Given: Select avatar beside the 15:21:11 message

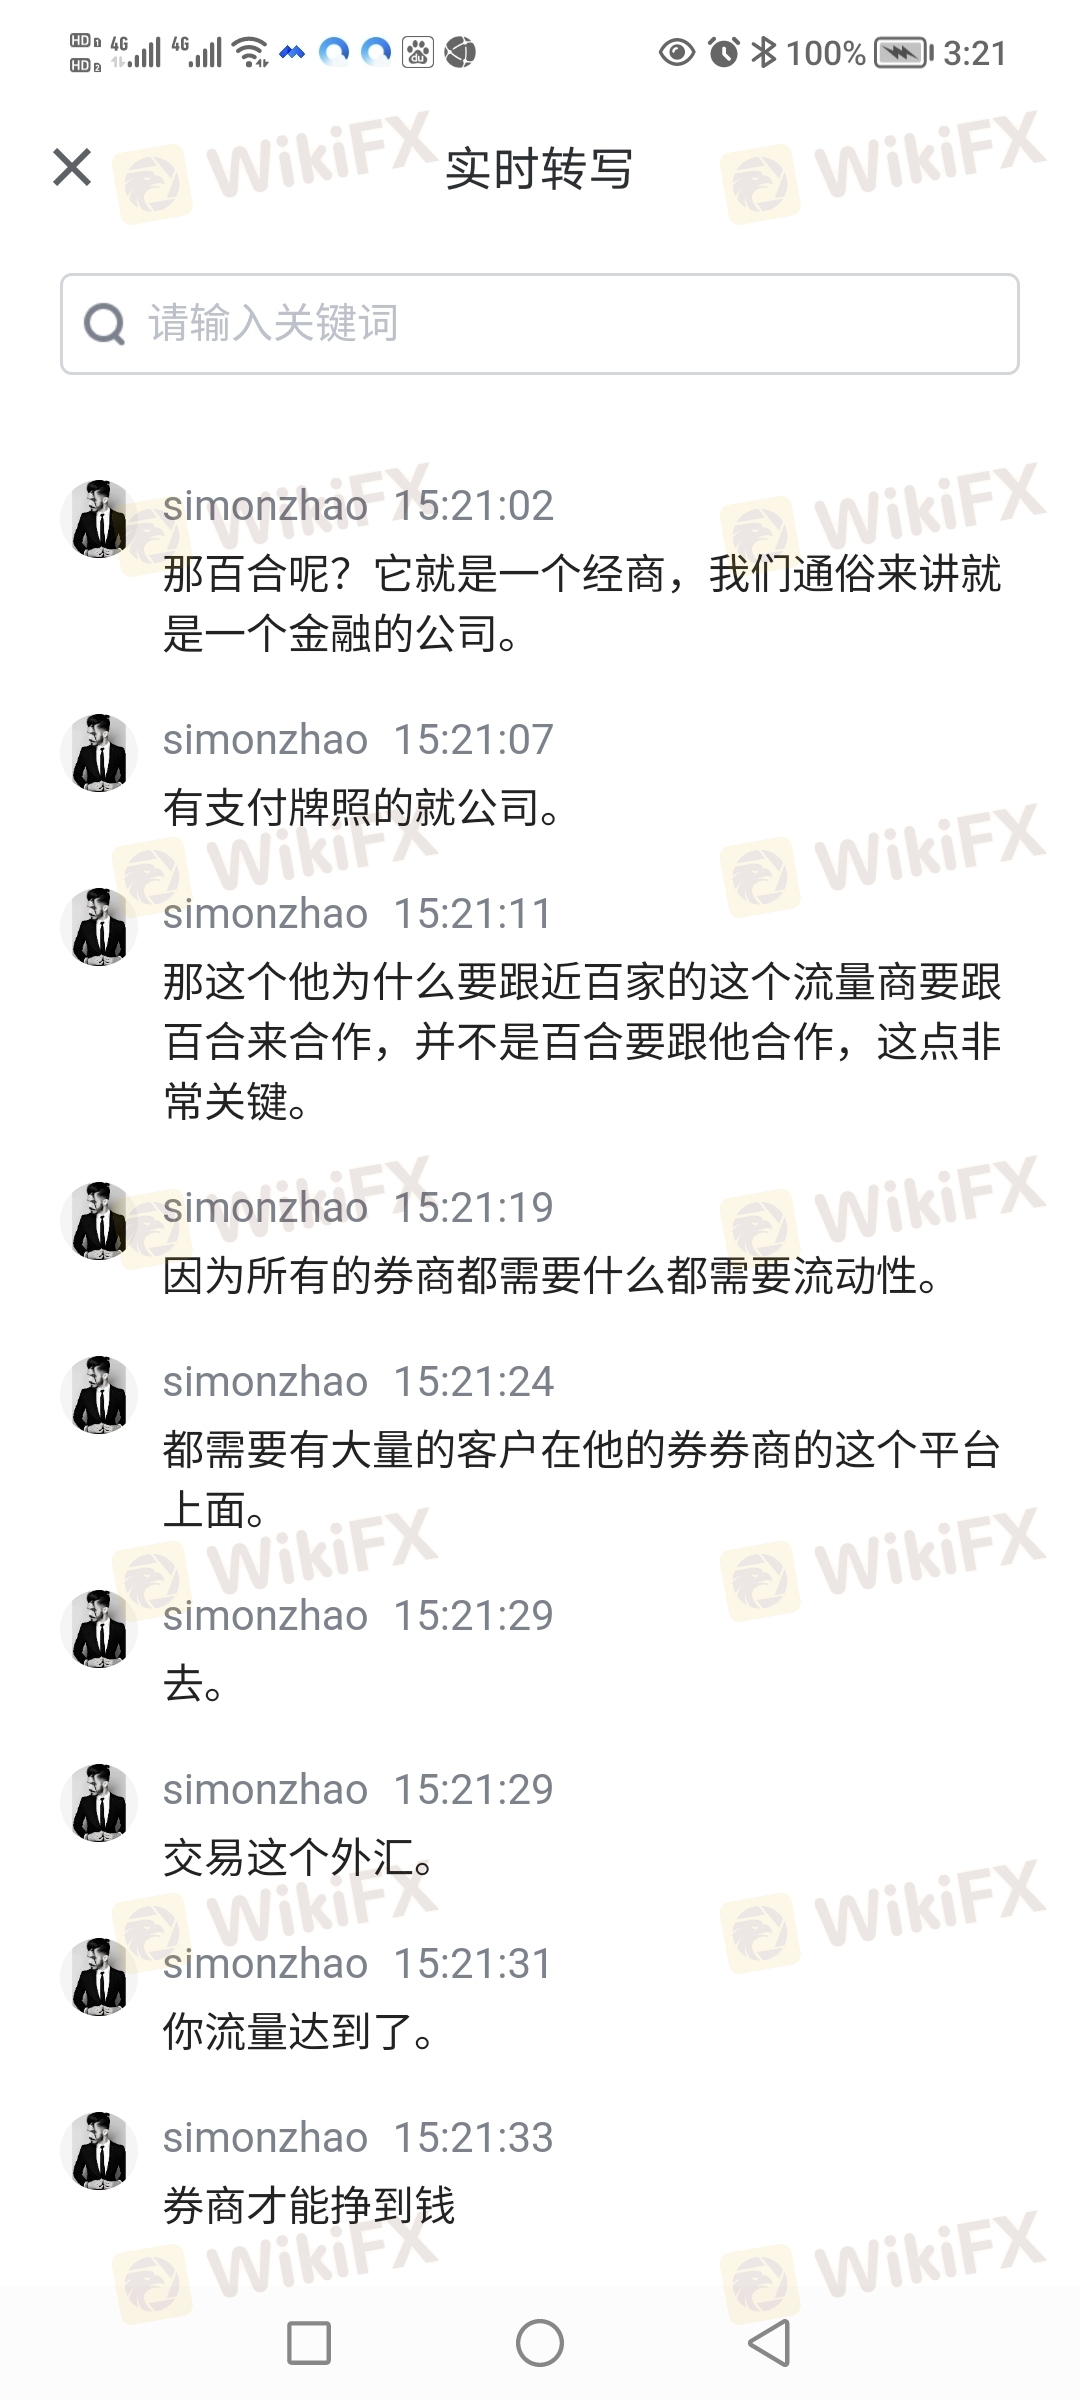Looking at the screenshot, I should [x=98, y=927].
